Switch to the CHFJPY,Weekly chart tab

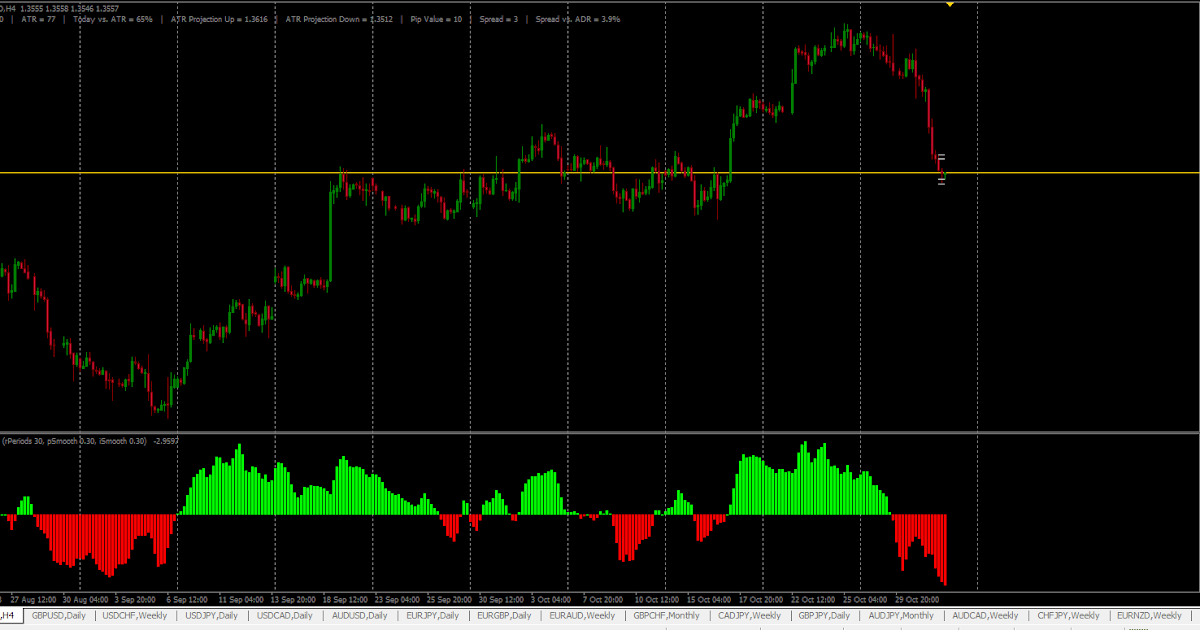coord(1069,616)
